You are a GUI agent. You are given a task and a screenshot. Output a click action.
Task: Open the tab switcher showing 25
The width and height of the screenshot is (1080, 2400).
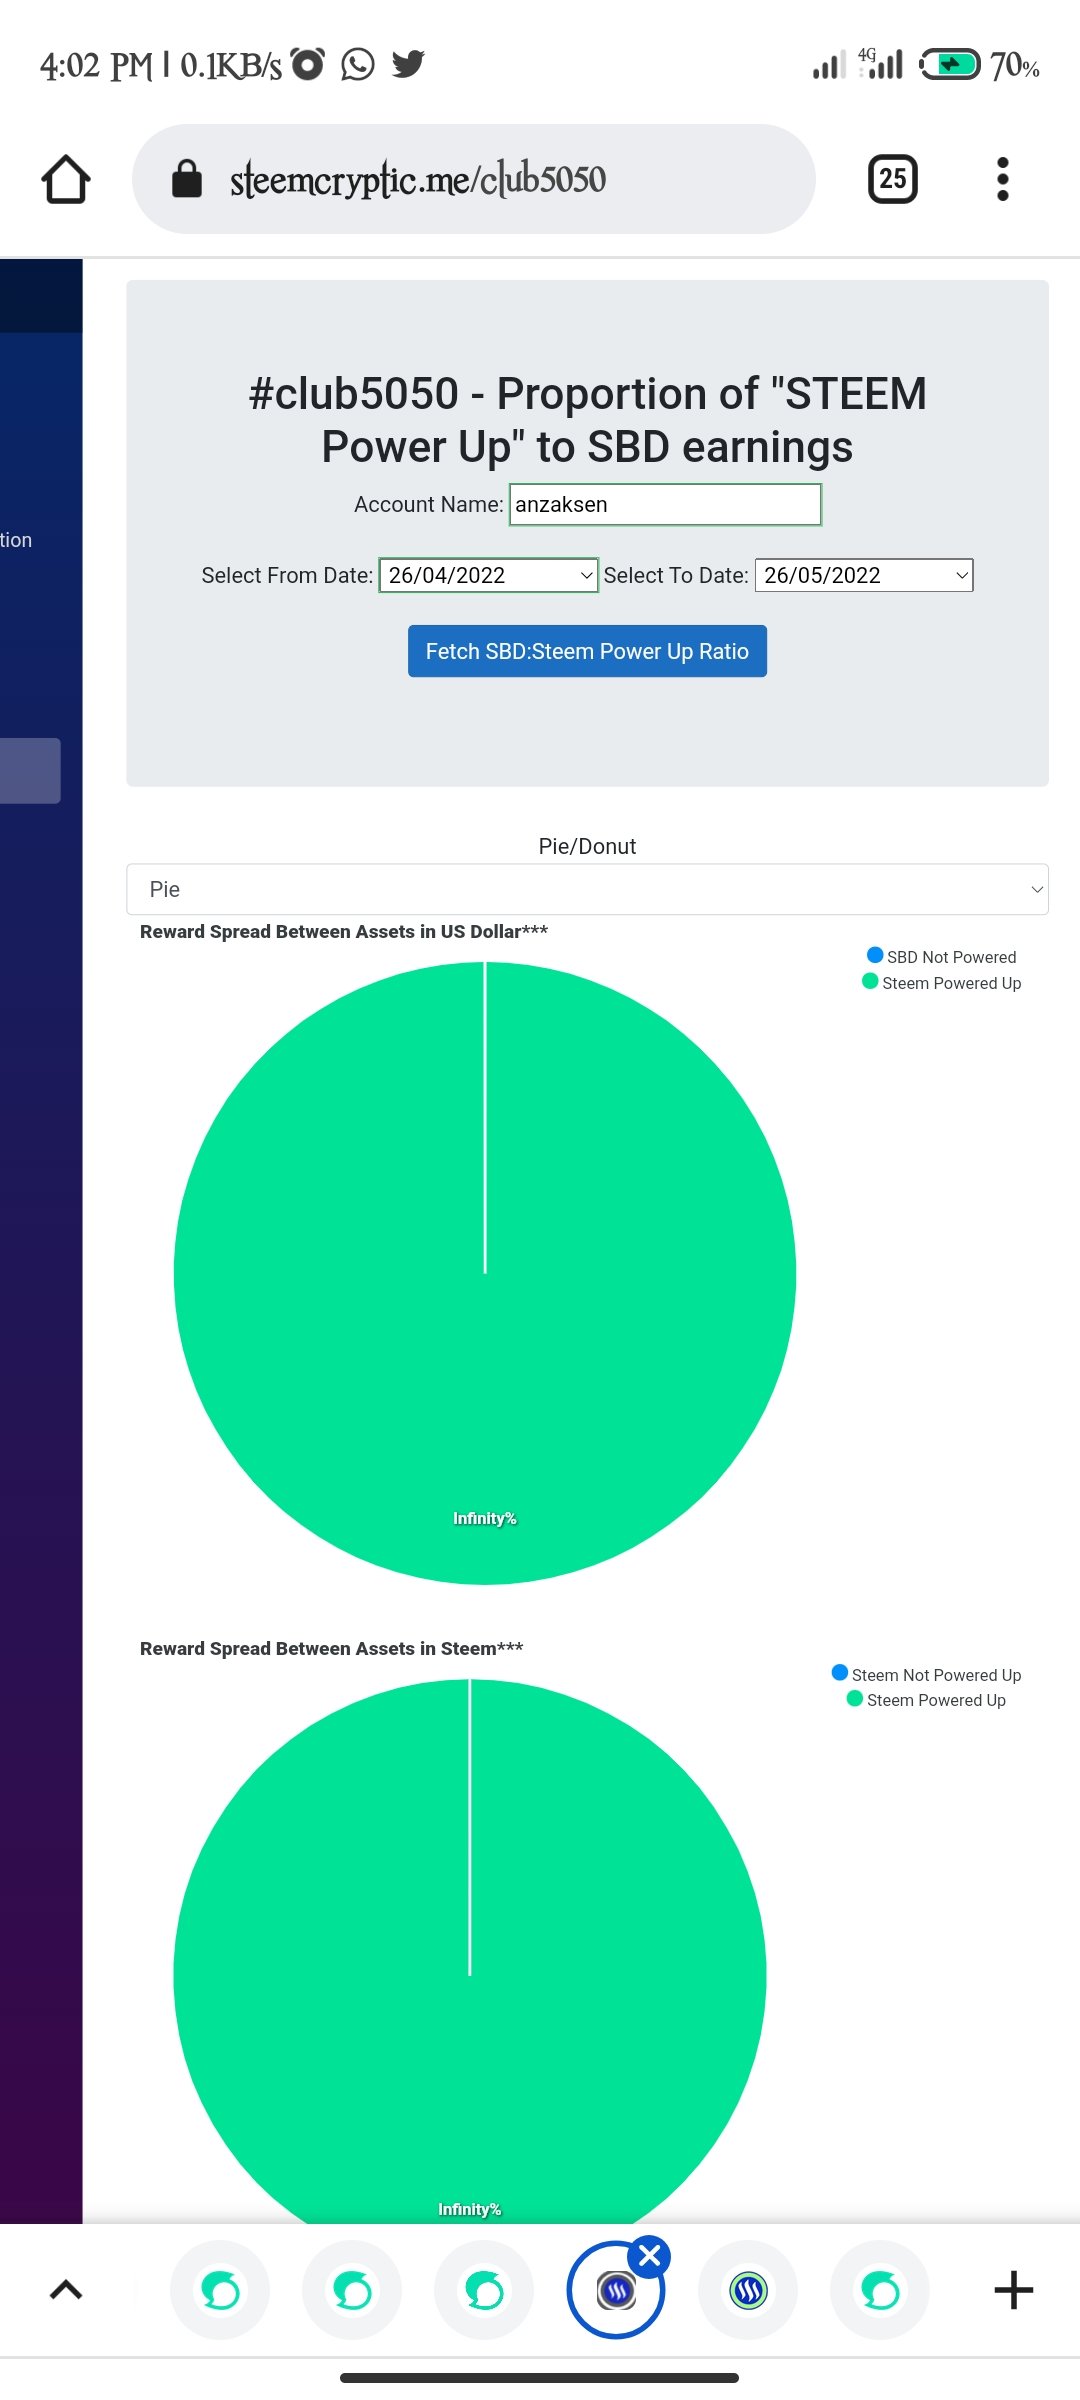click(892, 180)
